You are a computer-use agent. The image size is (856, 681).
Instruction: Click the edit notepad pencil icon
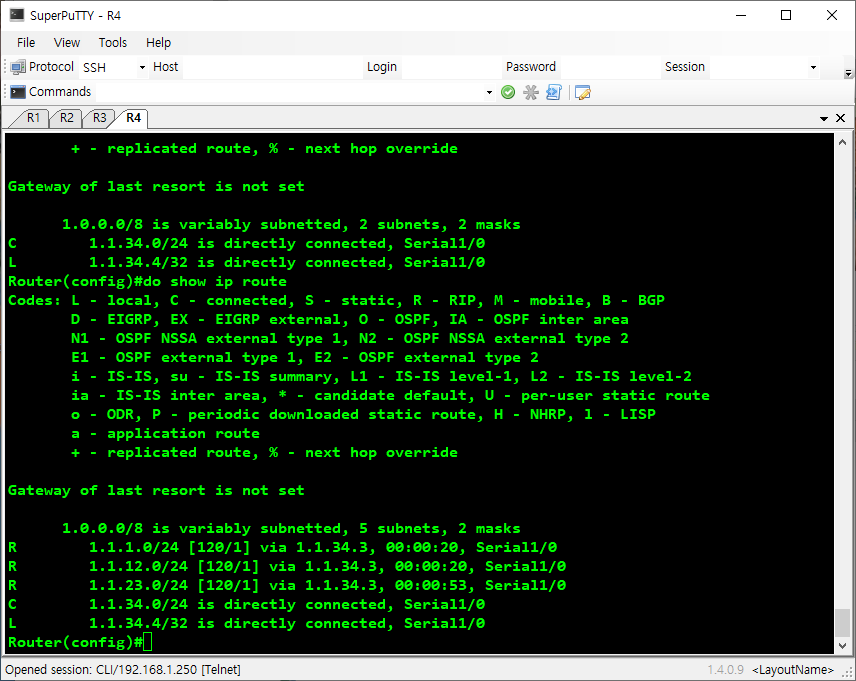[582, 92]
